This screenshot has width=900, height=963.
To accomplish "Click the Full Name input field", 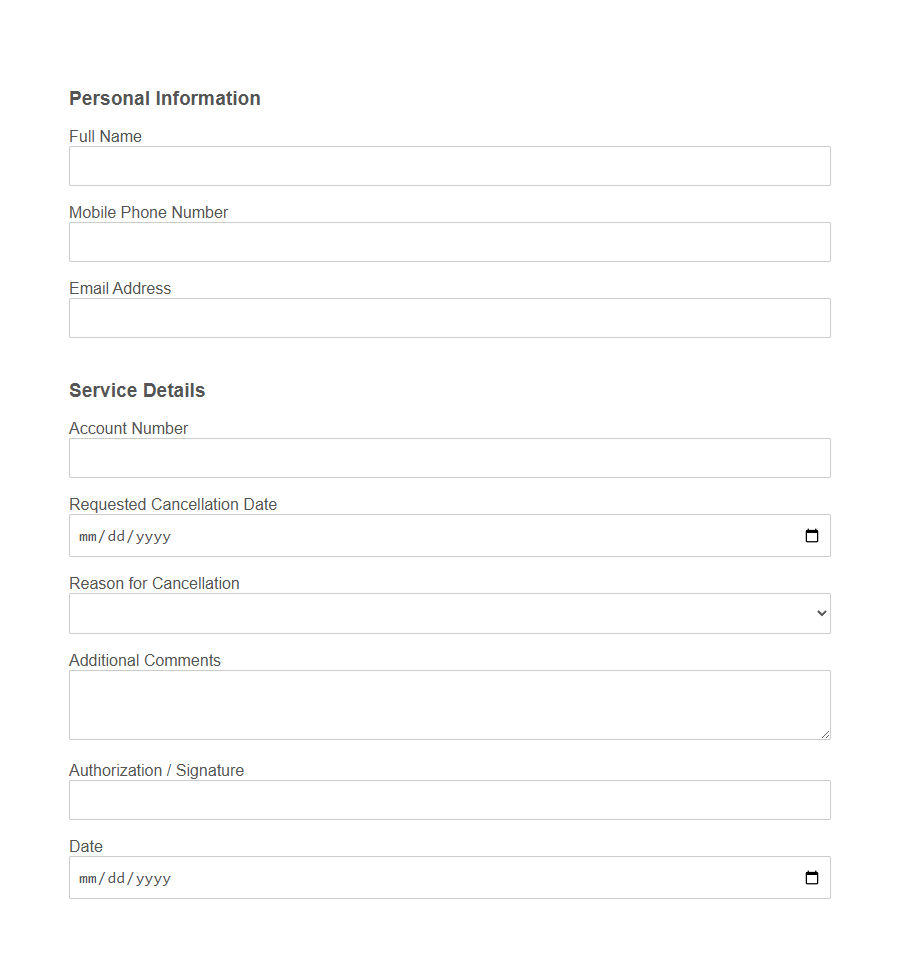I will tap(450, 166).
